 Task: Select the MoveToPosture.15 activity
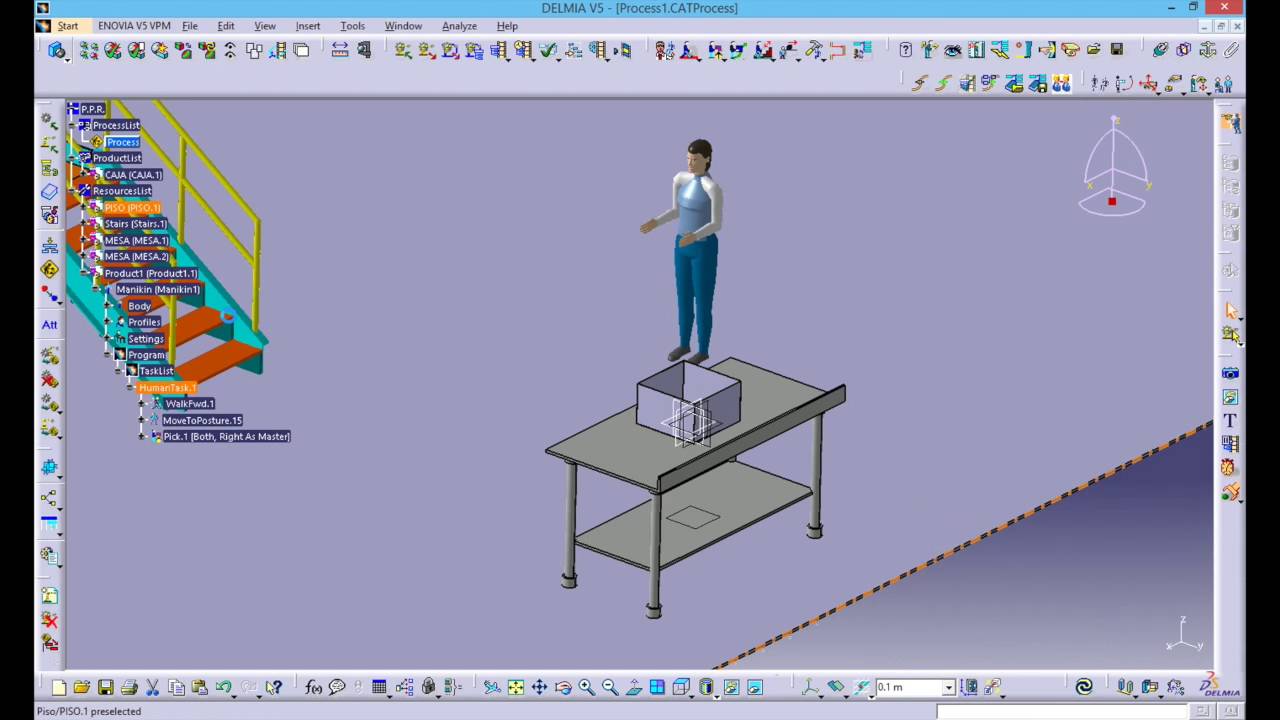pyautogui.click(x=202, y=421)
